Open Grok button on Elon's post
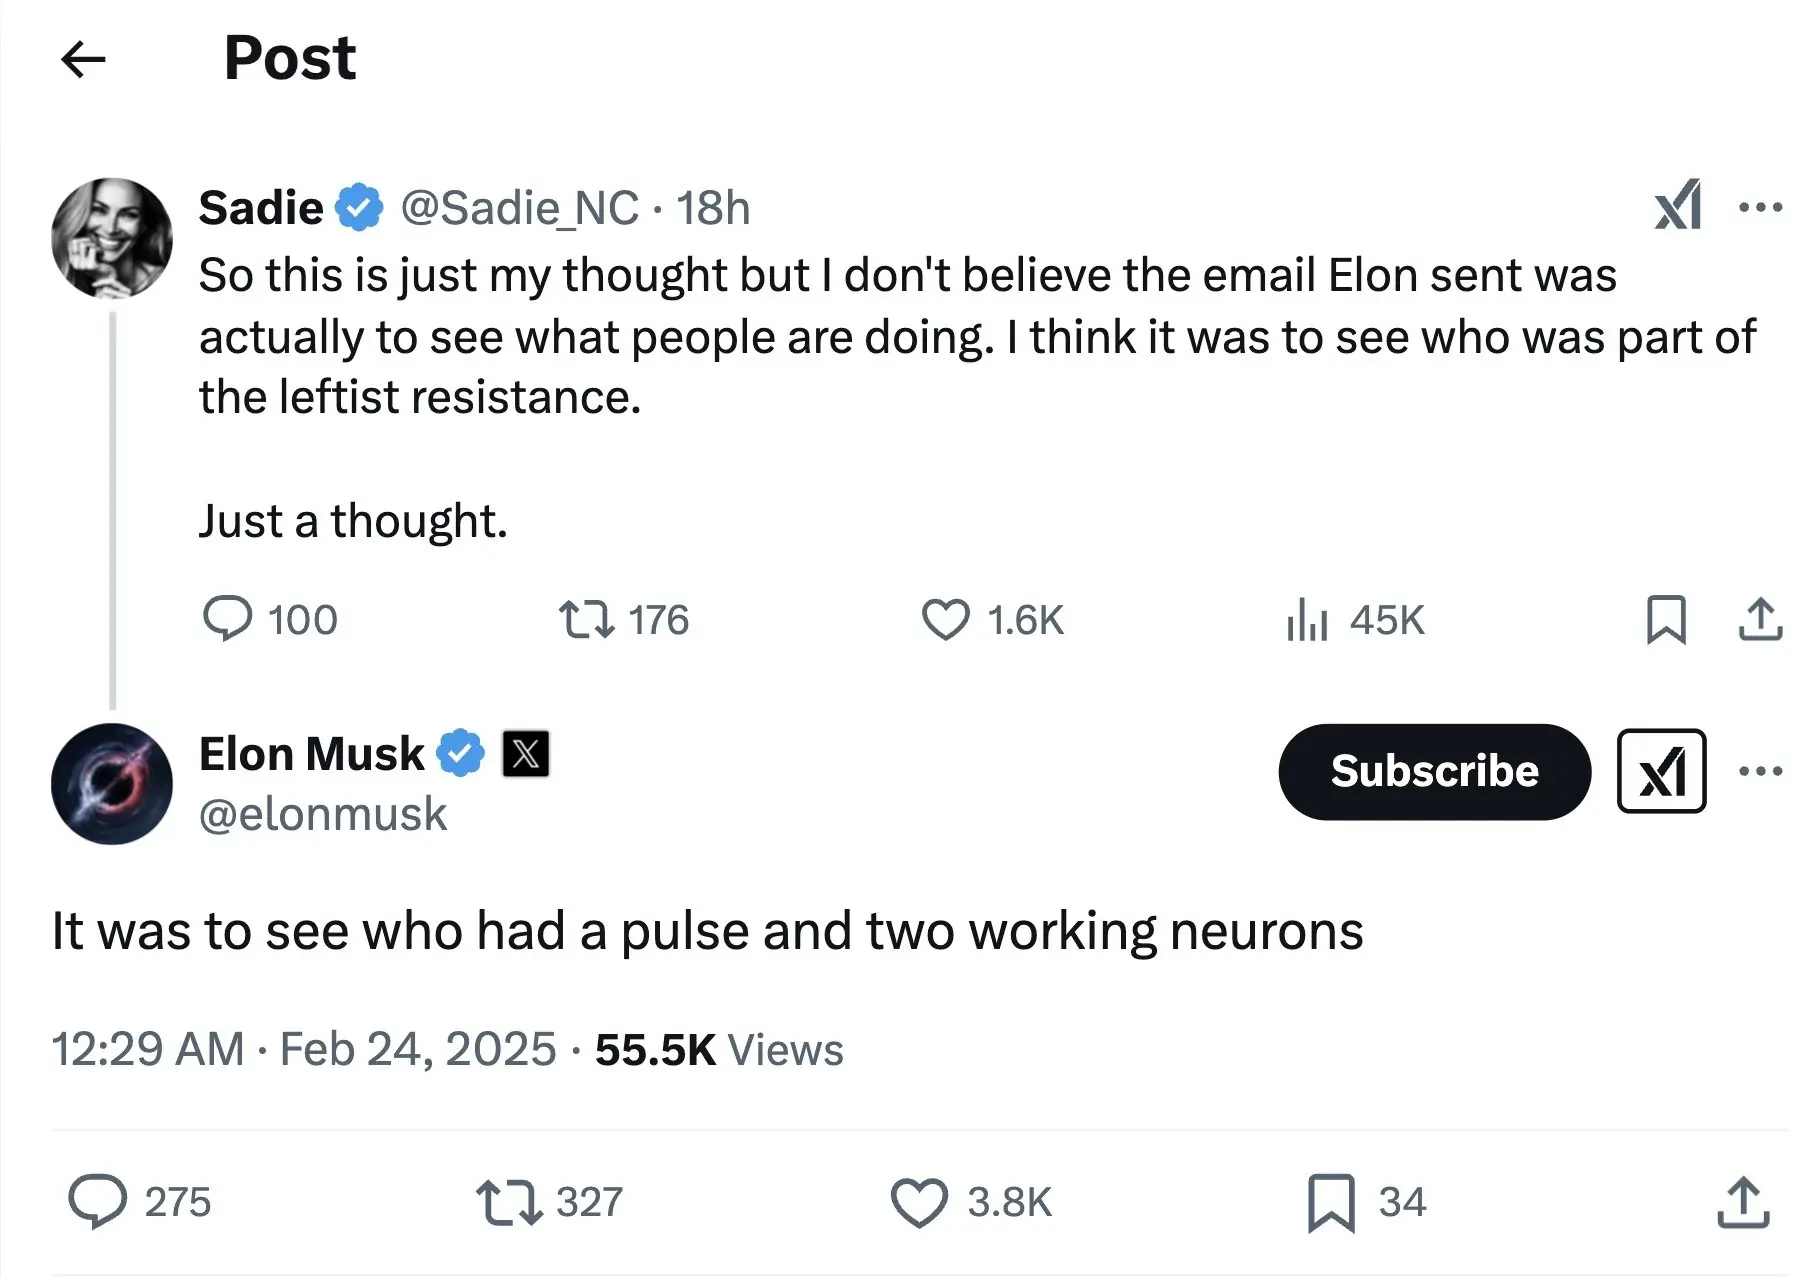Viewport: 1812px width, 1278px height. tap(1661, 771)
